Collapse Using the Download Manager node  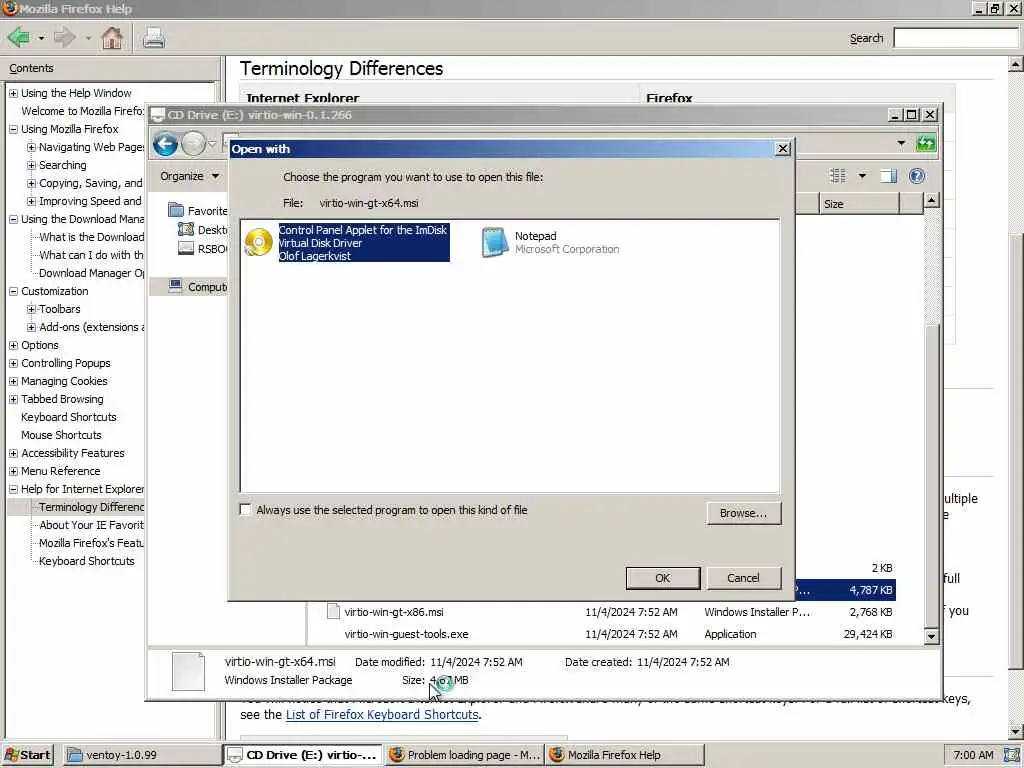pyautogui.click(x=13, y=219)
